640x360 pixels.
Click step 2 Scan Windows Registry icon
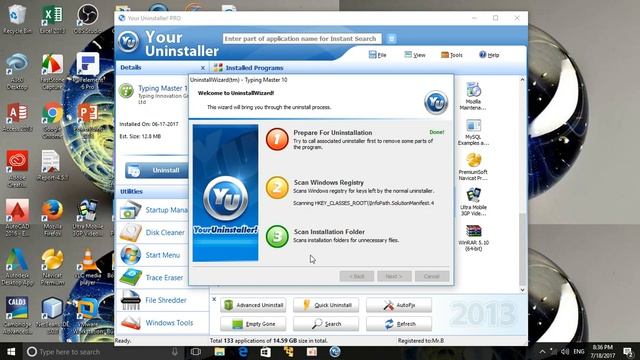tap(277, 188)
